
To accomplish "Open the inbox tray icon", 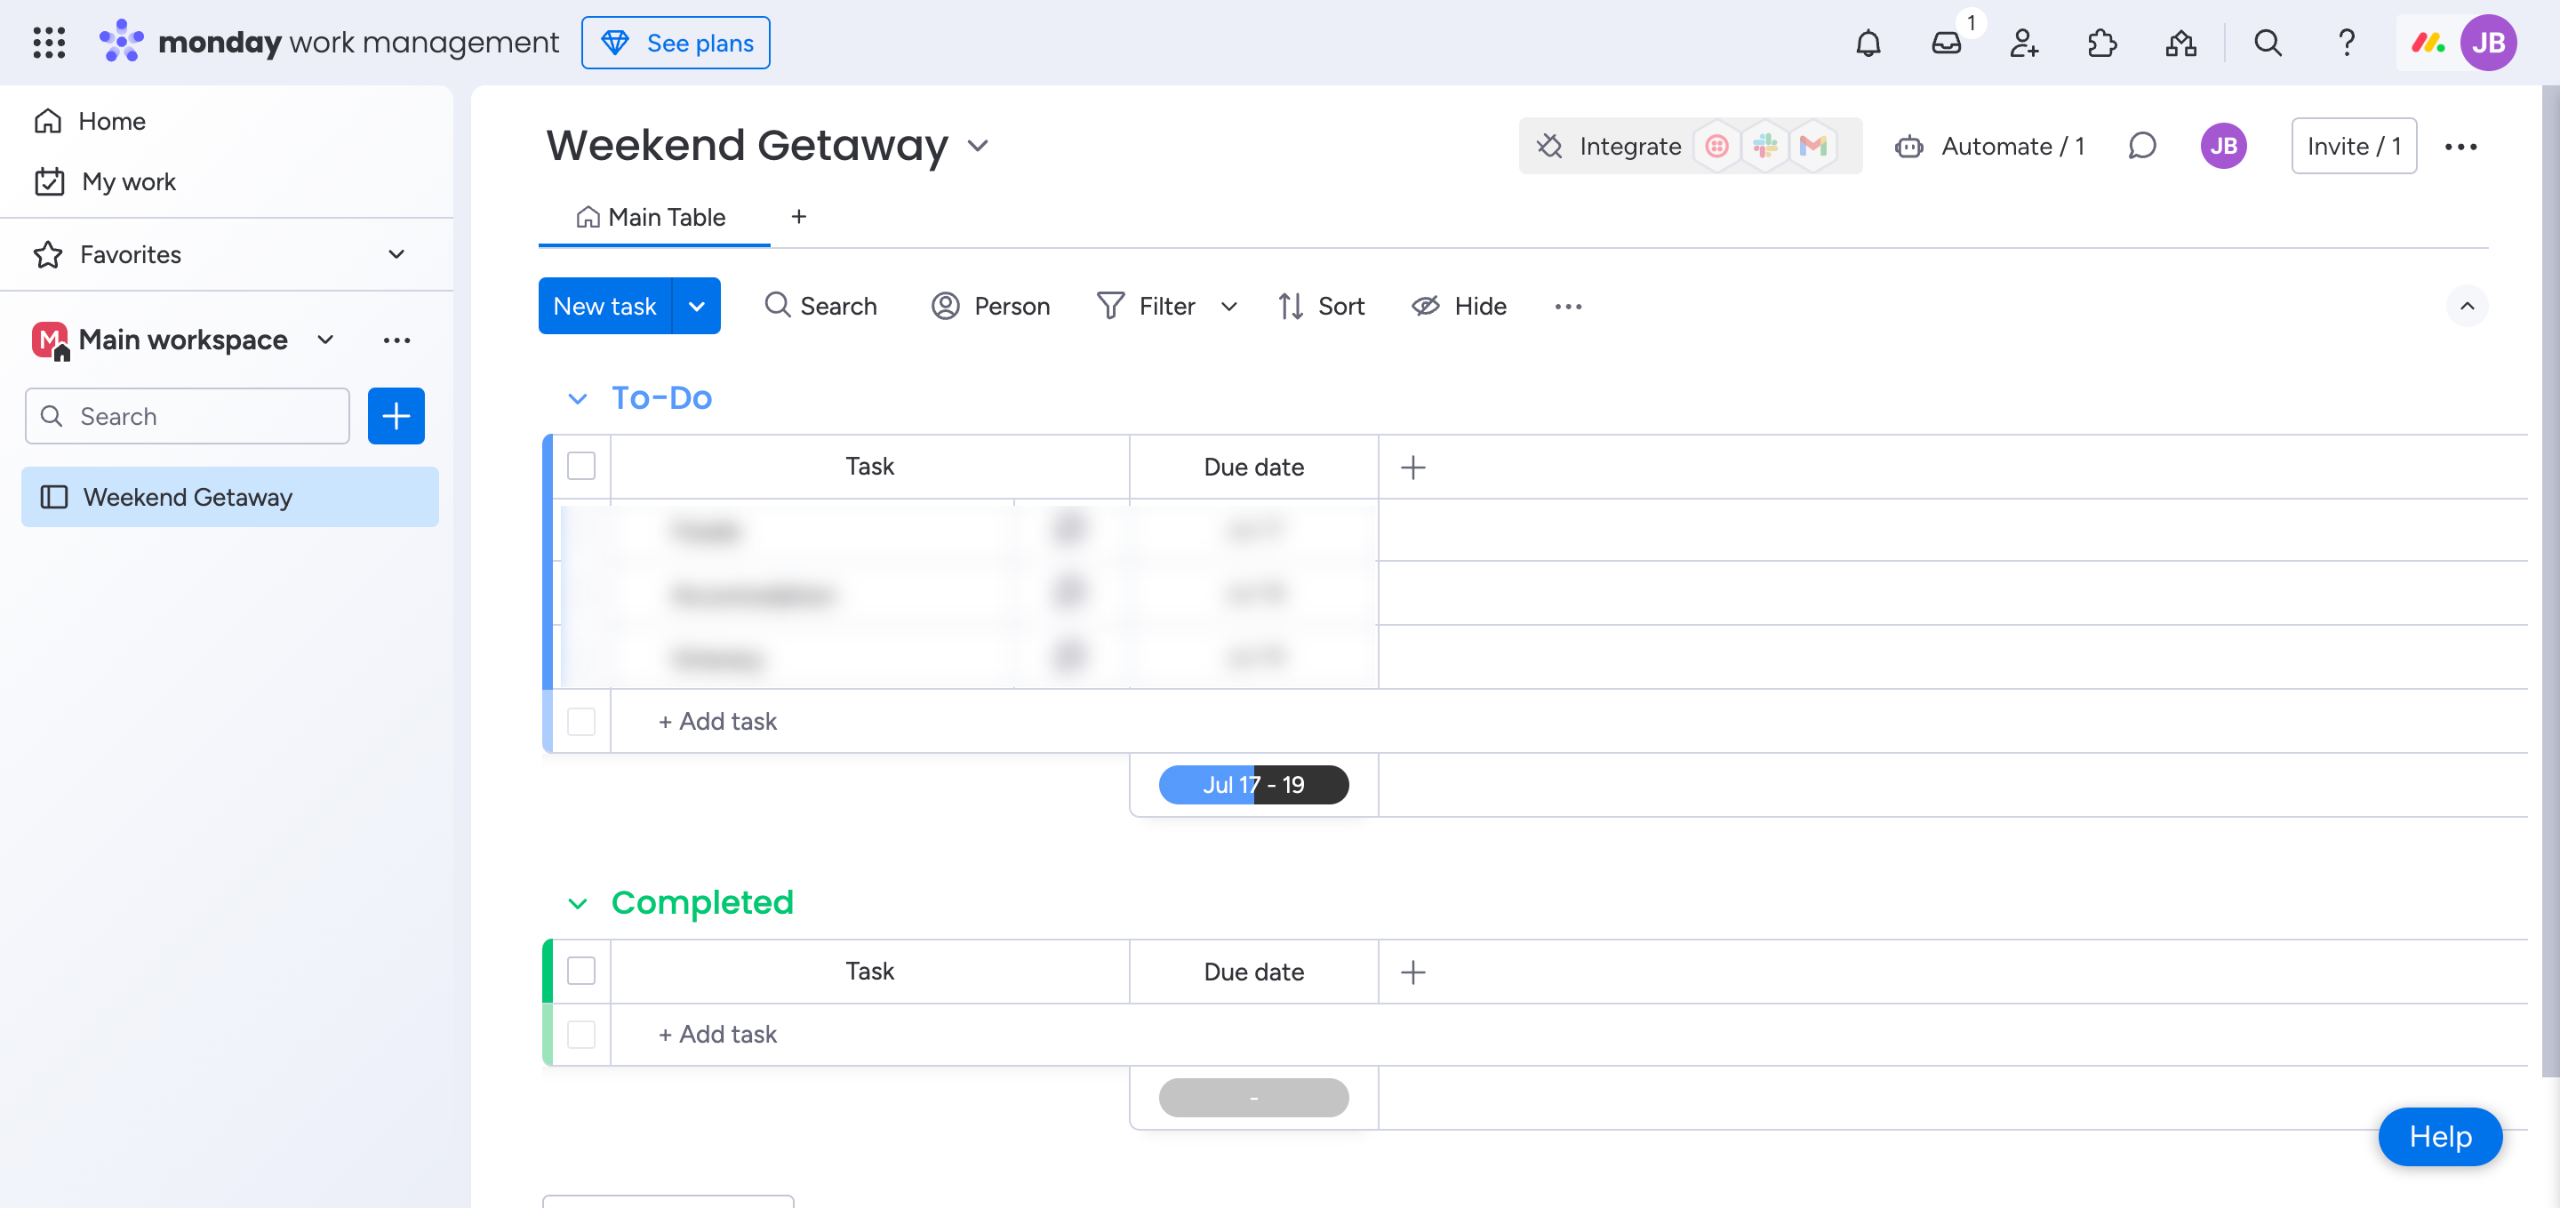I will tap(1946, 43).
